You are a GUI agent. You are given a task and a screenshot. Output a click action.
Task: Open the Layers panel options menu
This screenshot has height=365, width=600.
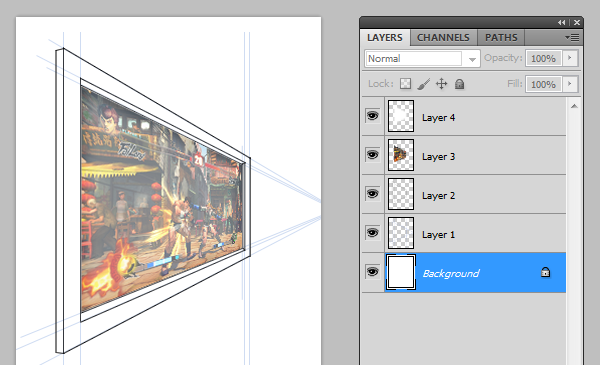point(572,37)
